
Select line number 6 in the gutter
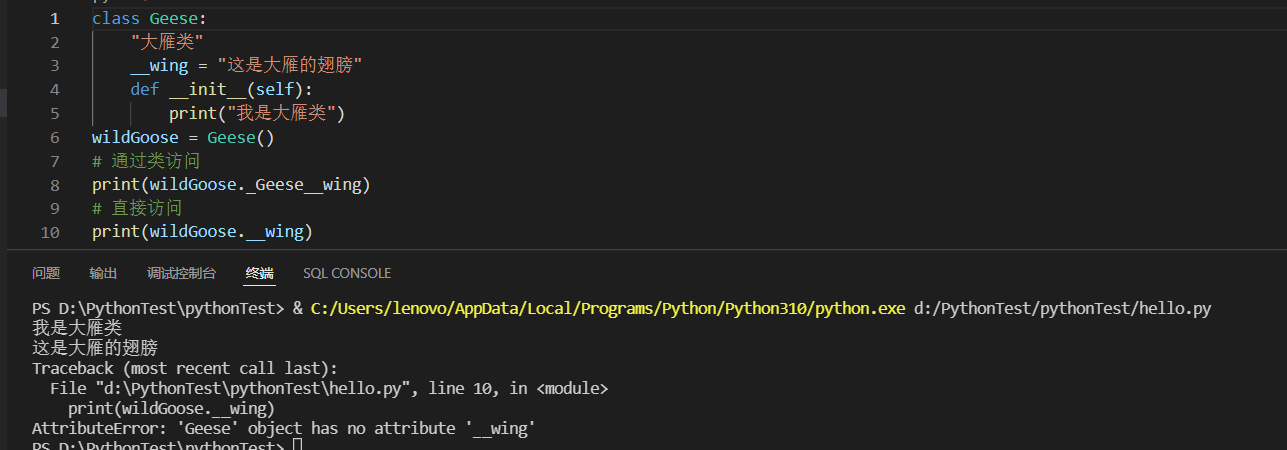[54, 137]
